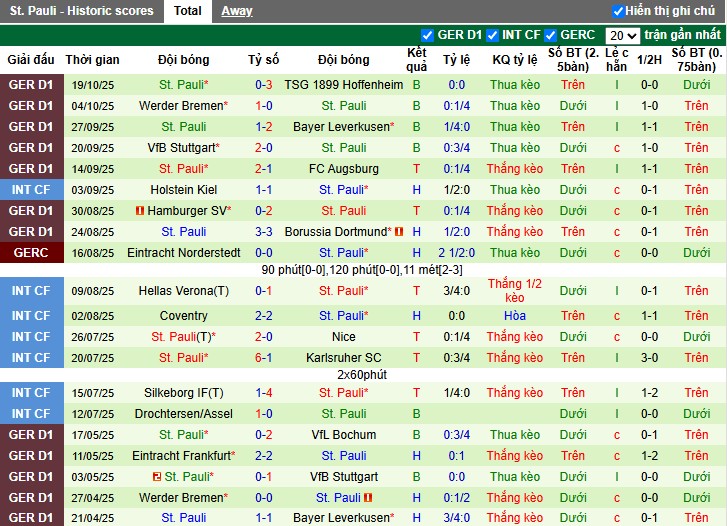
Task: Uncheck the INT CF filter checkbox
Action: click(x=491, y=35)
